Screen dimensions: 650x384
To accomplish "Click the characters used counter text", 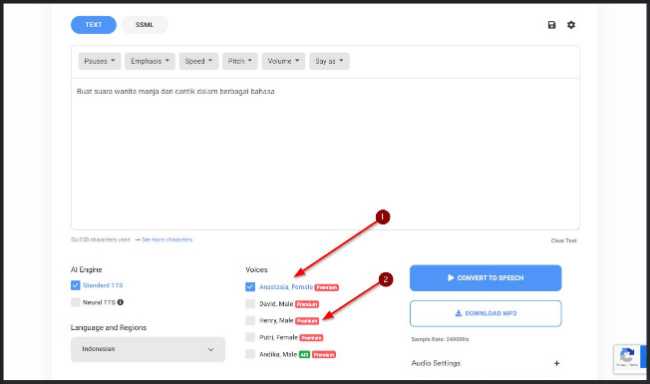I will tap(101, 240).
